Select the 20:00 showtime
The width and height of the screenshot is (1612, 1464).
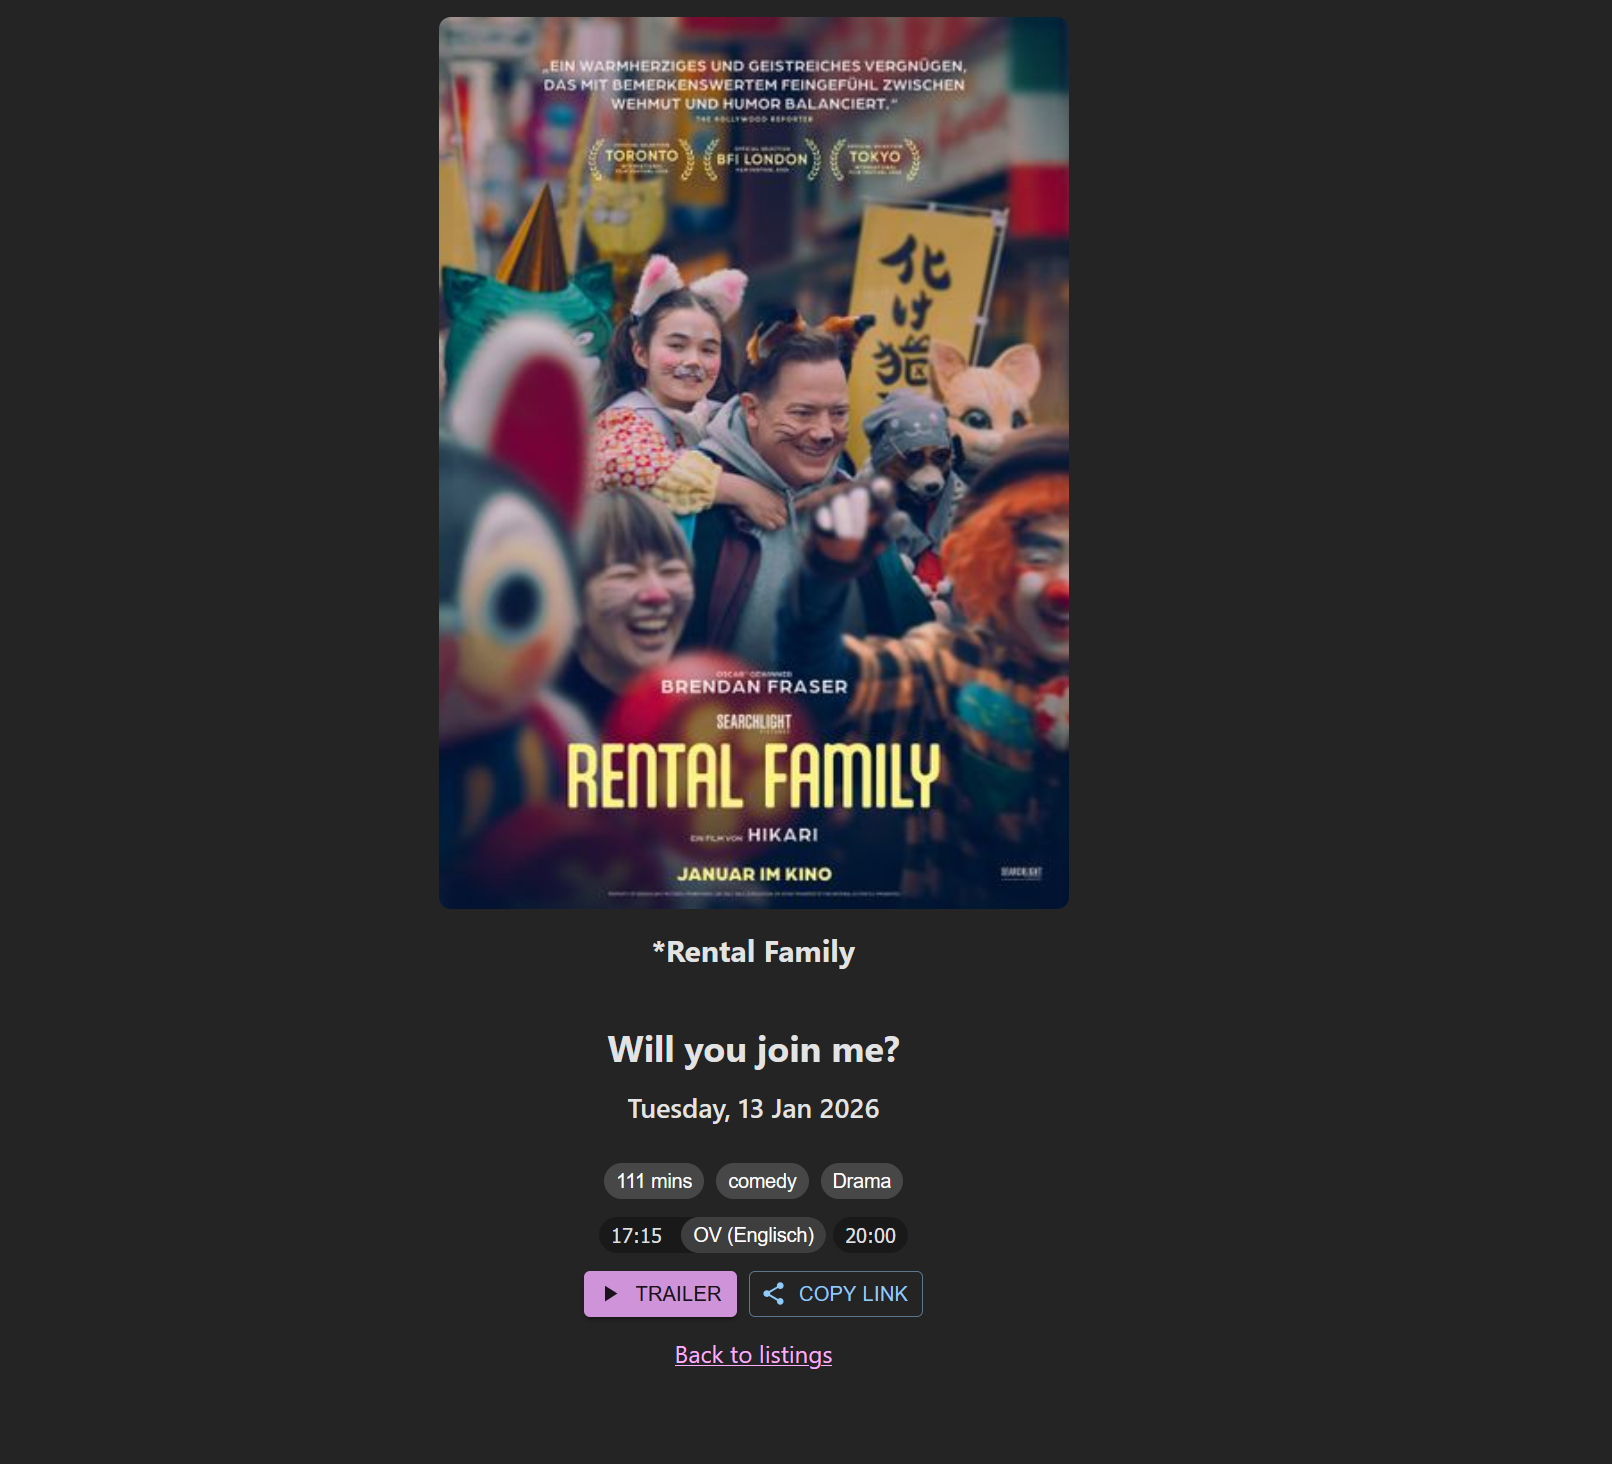point(870,1236)
